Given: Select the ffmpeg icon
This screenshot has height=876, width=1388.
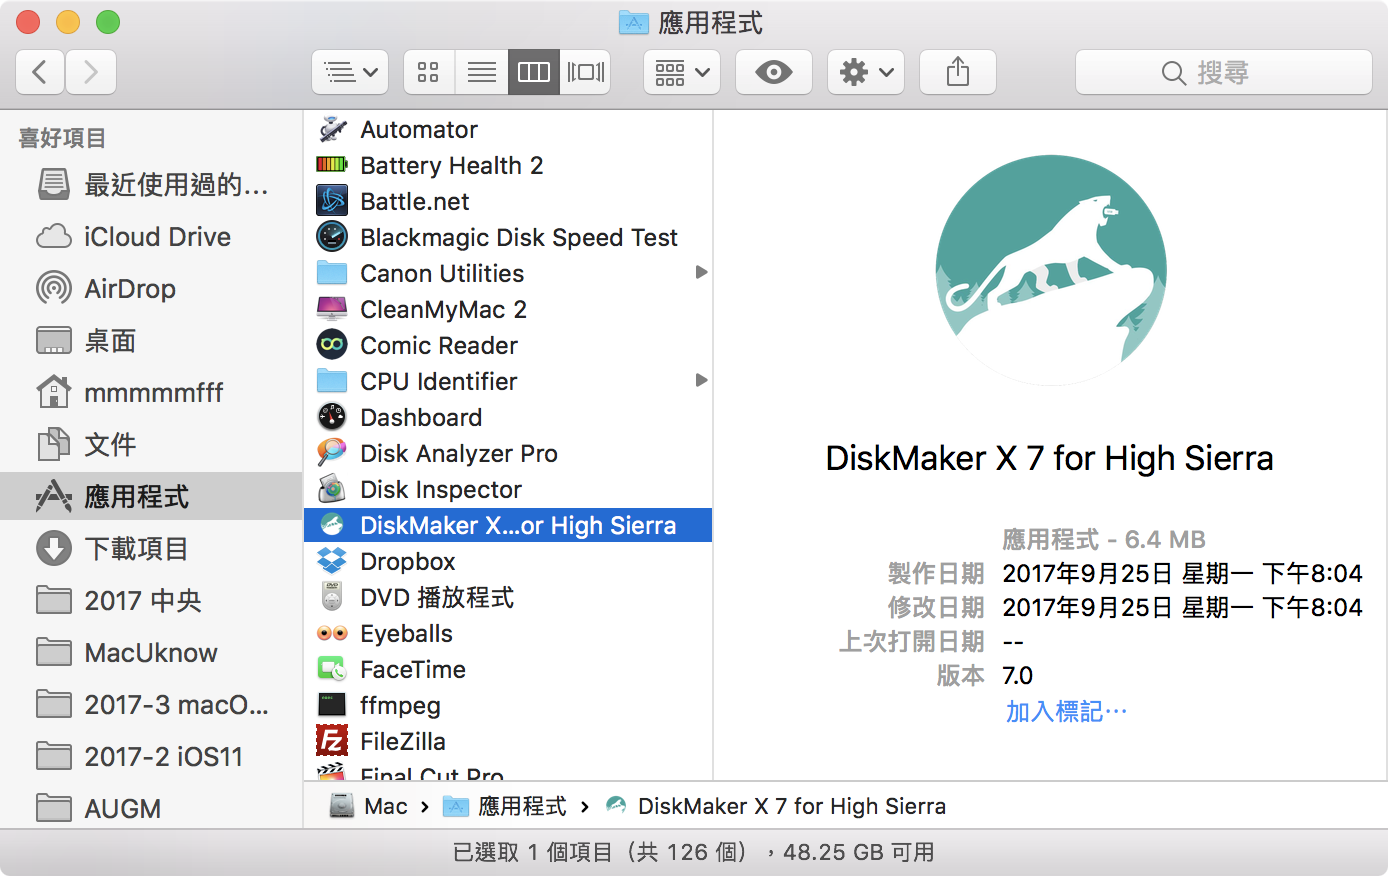Looking at the screenshot, I should (x=332, y=705).
